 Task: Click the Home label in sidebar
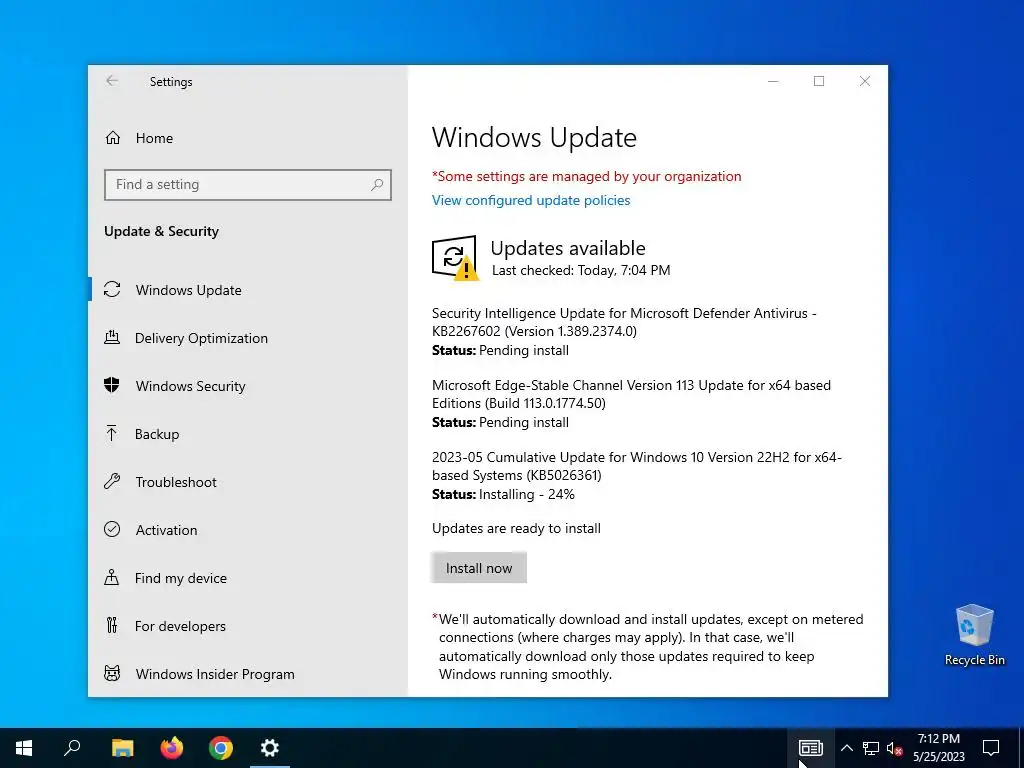(154, 138)
